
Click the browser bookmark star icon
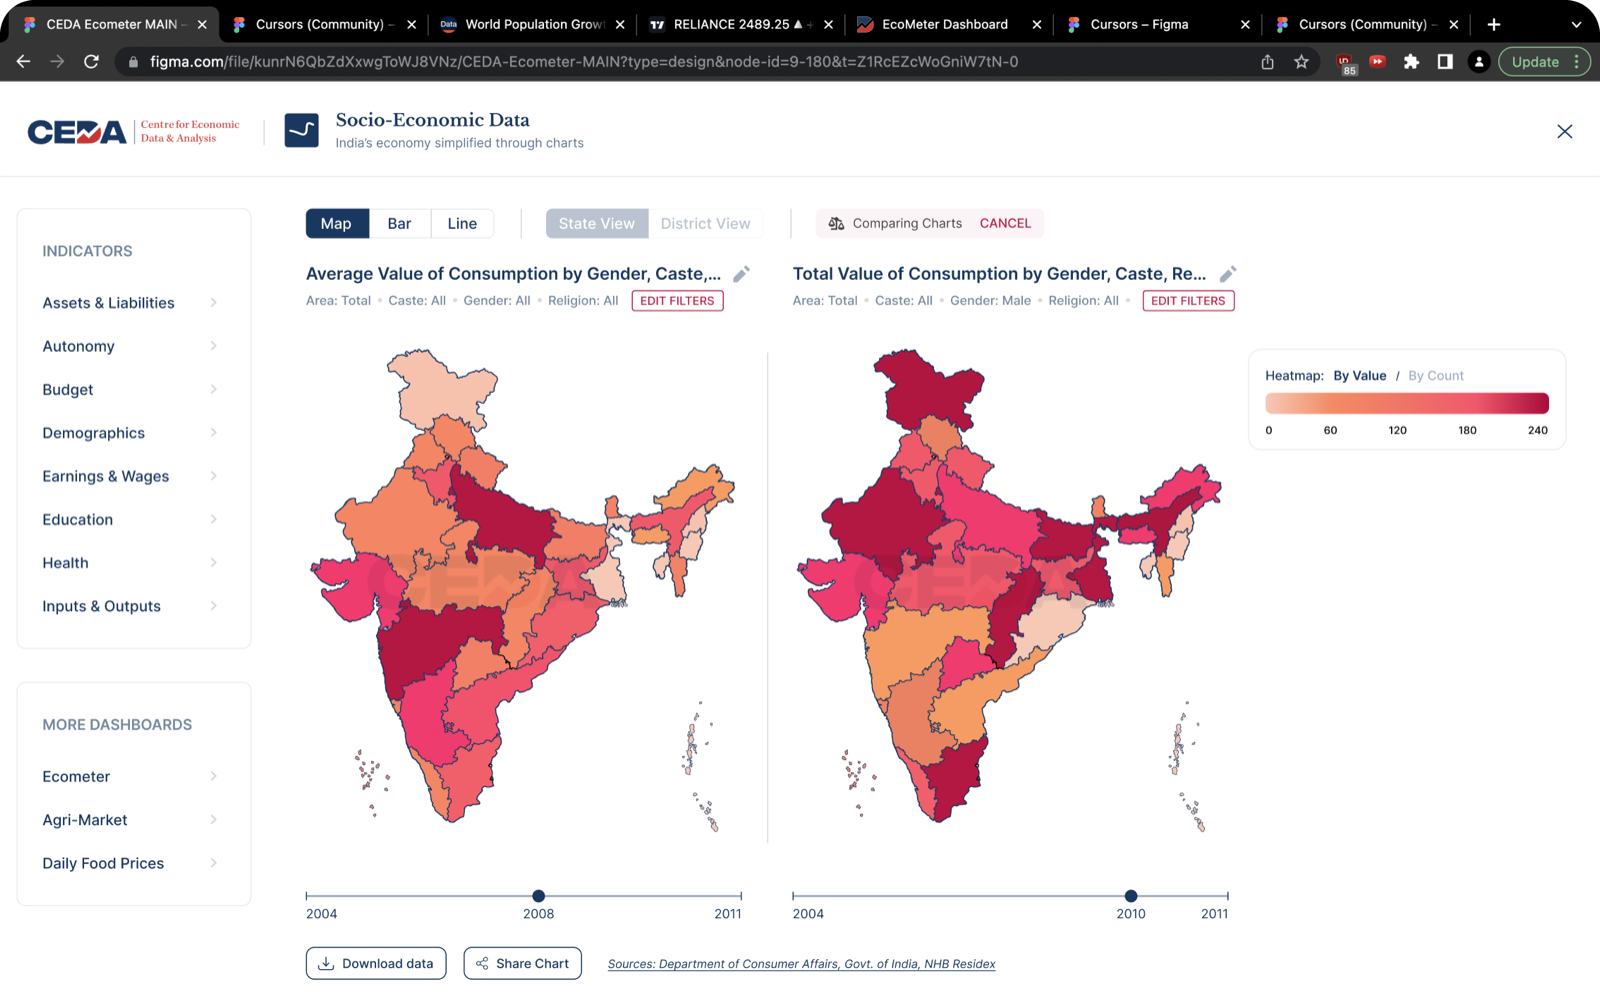click(x=1301, y=62)
